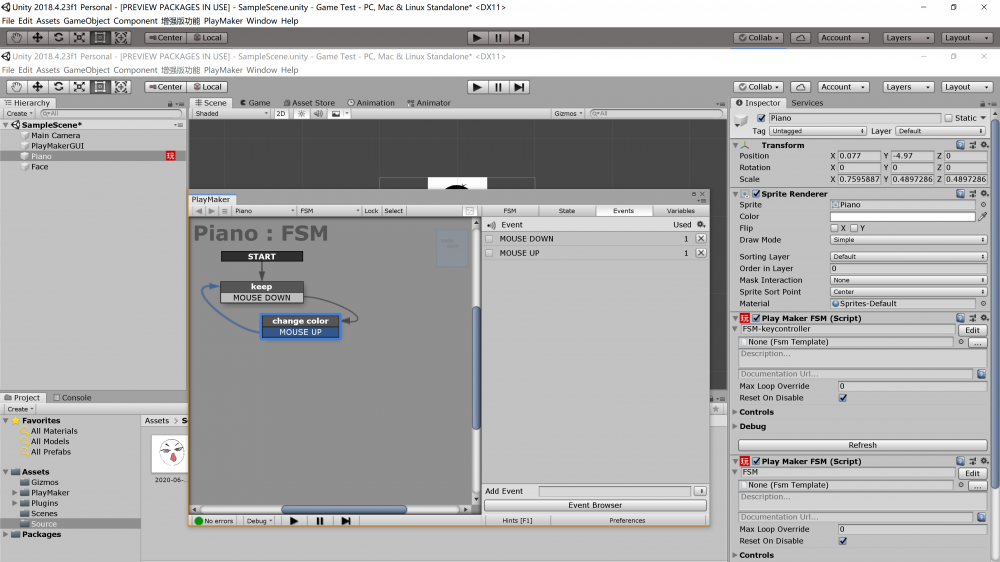The height and width of the screenshot is (562, 1000).
Task: Toggle scene audio speaker icon
Action: pos(318,114)
